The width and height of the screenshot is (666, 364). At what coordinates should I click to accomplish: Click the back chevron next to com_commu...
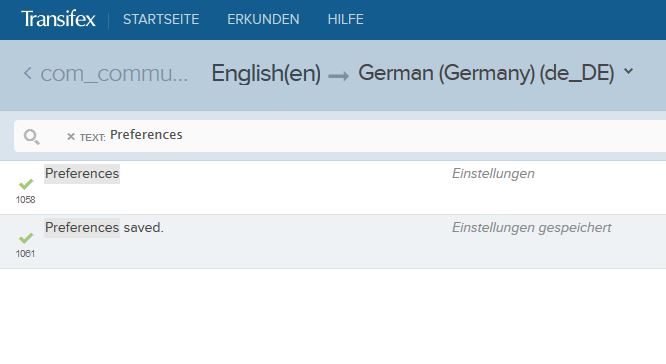click(28, 73)
